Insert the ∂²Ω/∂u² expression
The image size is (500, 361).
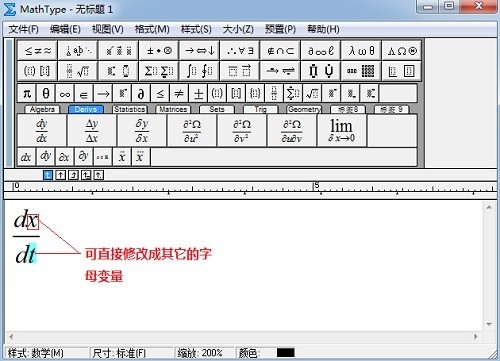coord(192,130)
